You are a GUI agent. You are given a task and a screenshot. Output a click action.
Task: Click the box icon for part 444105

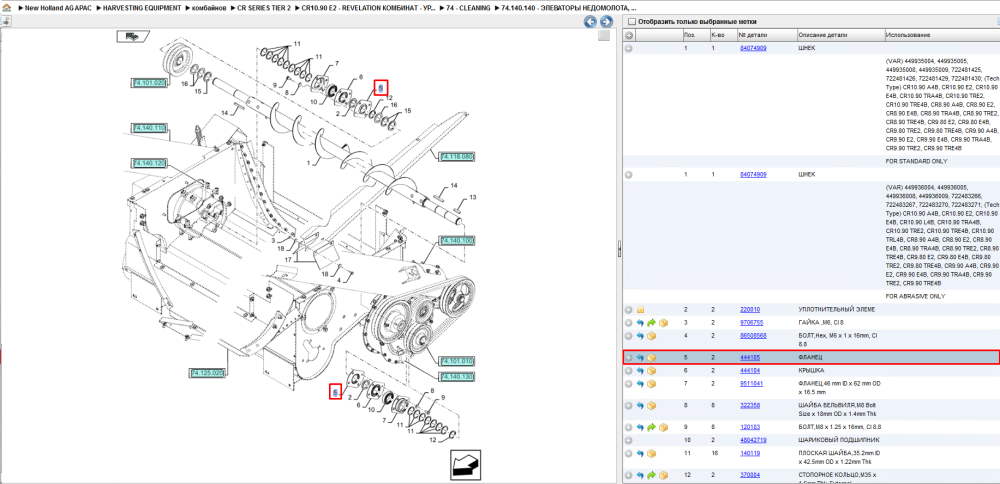tap(652, 358)
